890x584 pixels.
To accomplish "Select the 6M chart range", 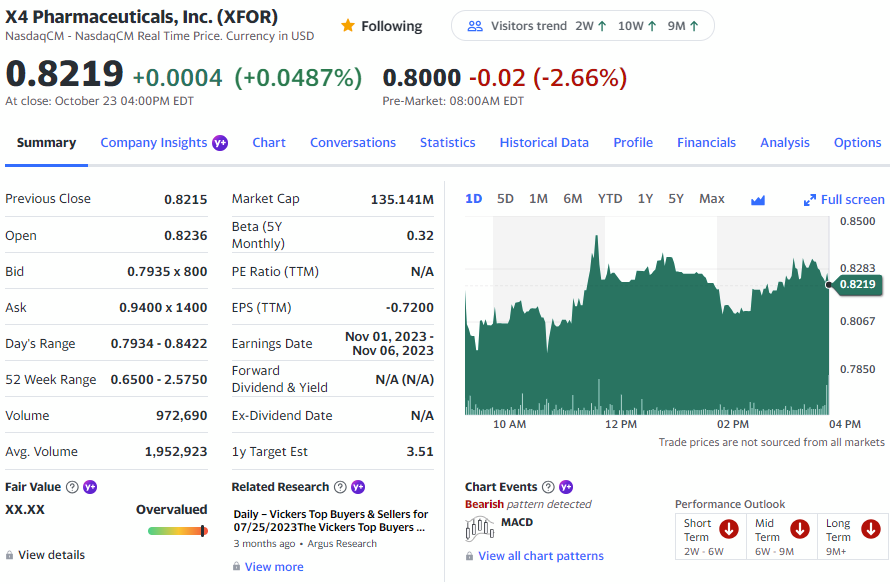I will [x=573, y=199].
